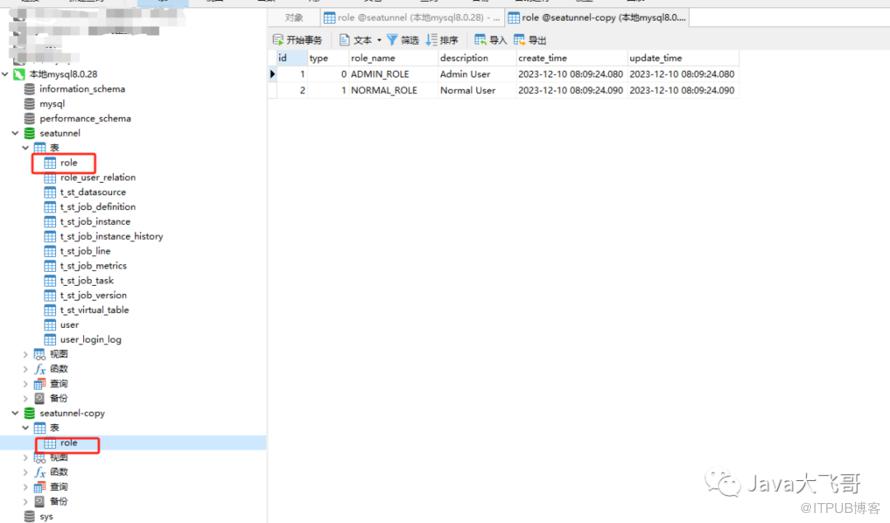Image resolution: width=890 pixels, height=523 pixels.
Task: Select the user_login_log table icon
Action: point(50,340)
